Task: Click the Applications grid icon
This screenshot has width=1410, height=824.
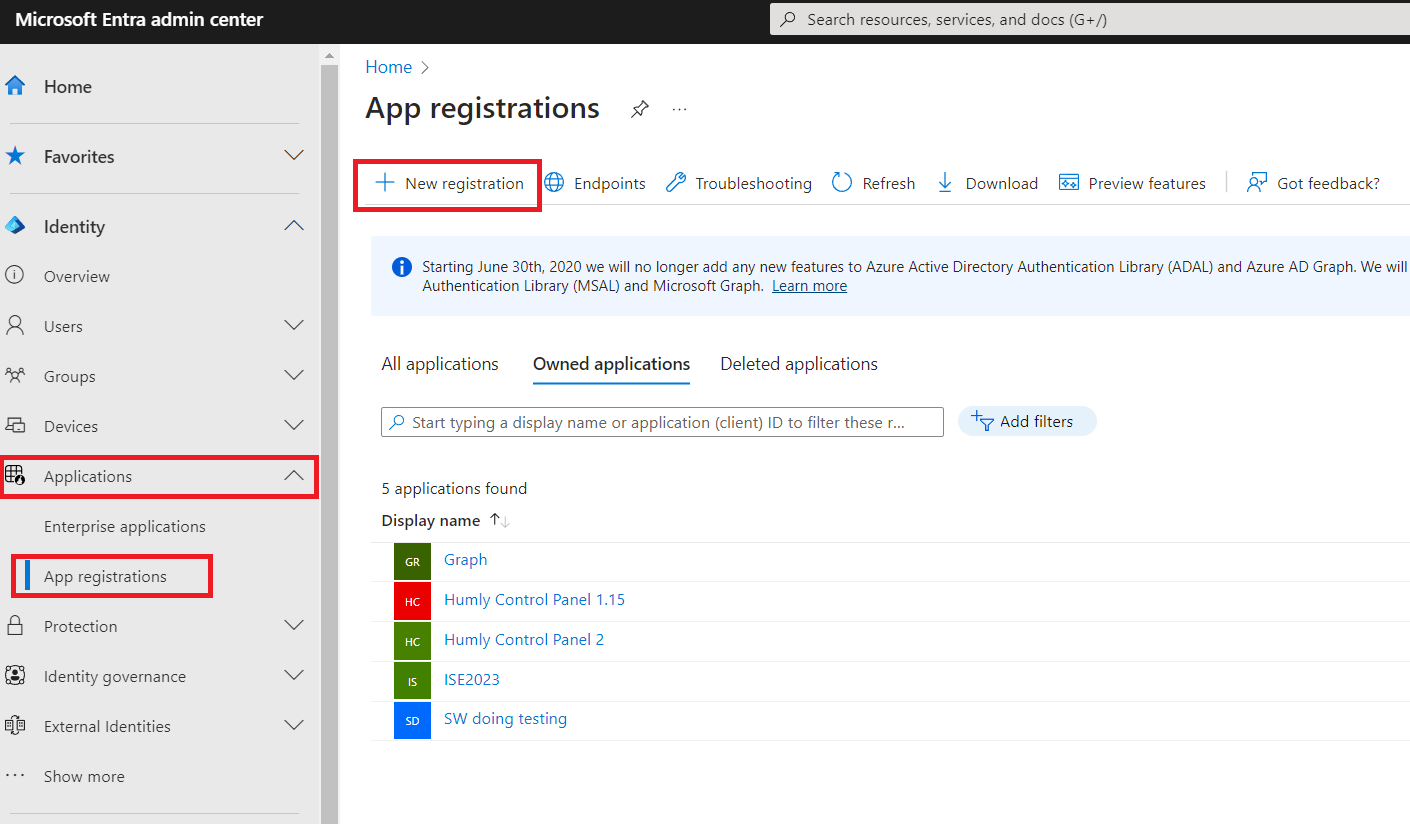Action: 15,475
